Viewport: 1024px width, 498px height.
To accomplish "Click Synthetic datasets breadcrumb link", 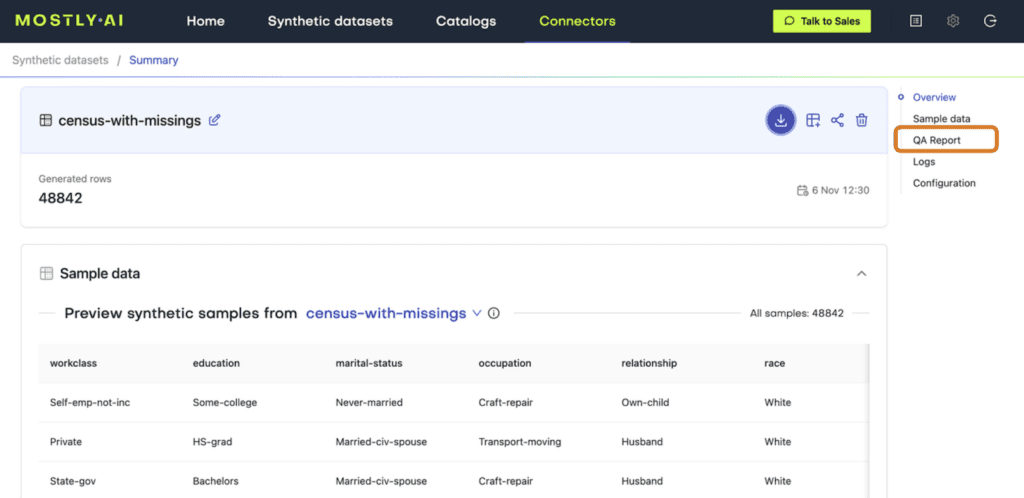I will tap(60, 60).
